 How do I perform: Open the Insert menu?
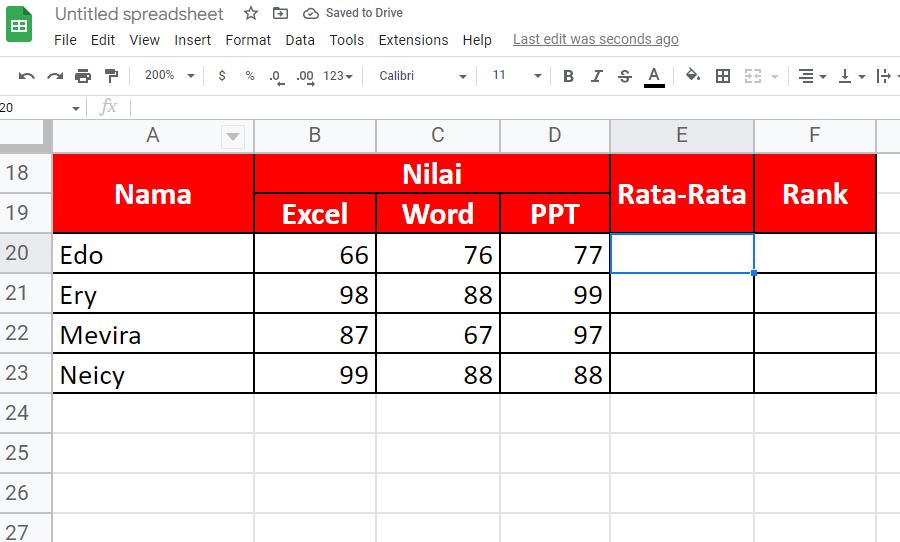pos(192,40)
